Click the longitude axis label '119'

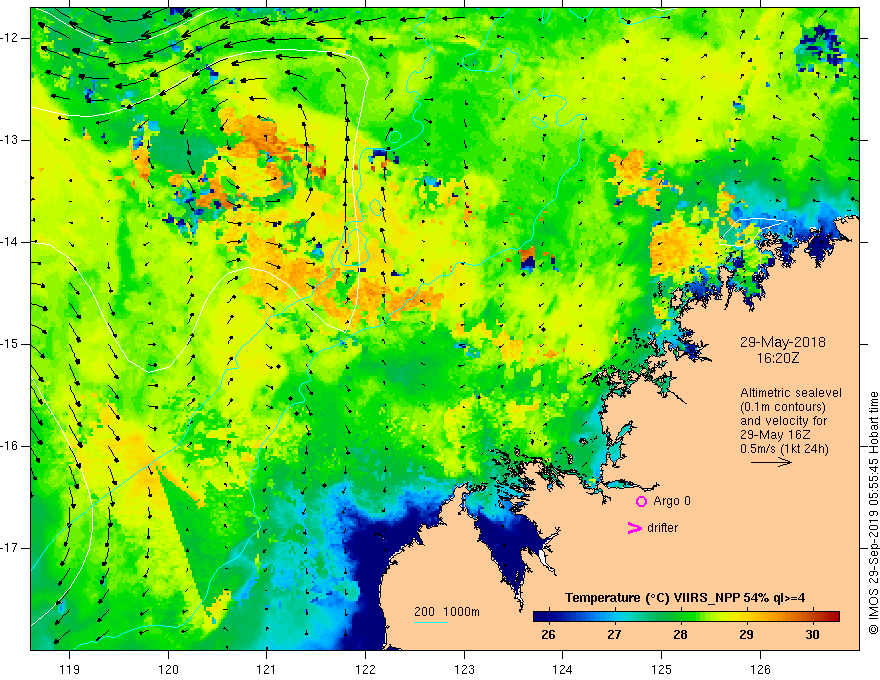(70, 669)
